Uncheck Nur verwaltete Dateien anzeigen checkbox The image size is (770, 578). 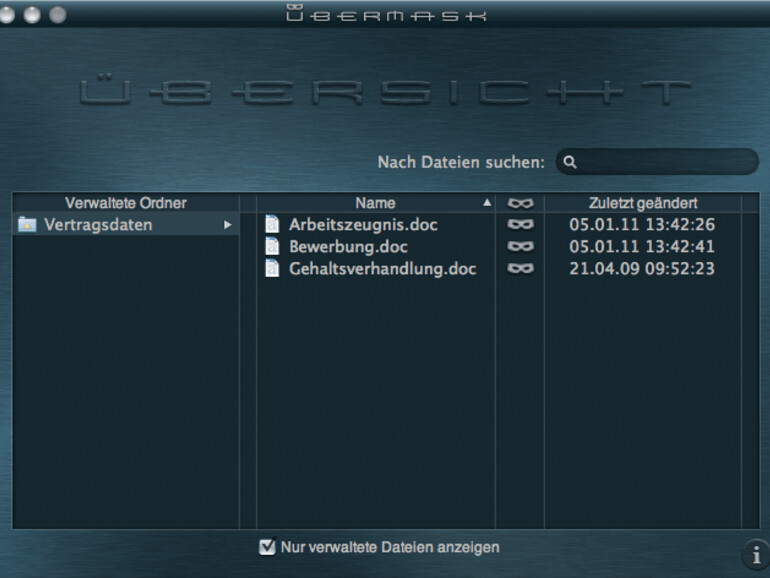tap(267, 547)
